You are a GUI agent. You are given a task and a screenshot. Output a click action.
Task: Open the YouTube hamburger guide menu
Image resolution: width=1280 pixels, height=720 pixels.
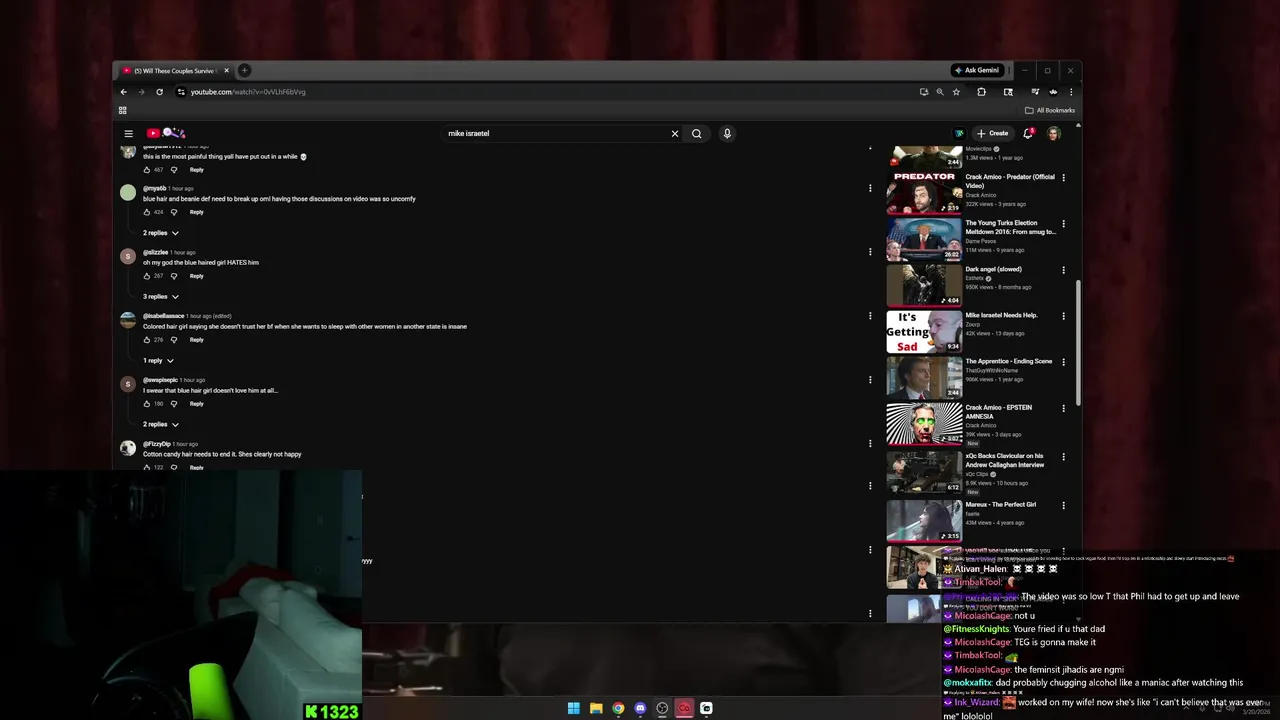coord(128,133)
